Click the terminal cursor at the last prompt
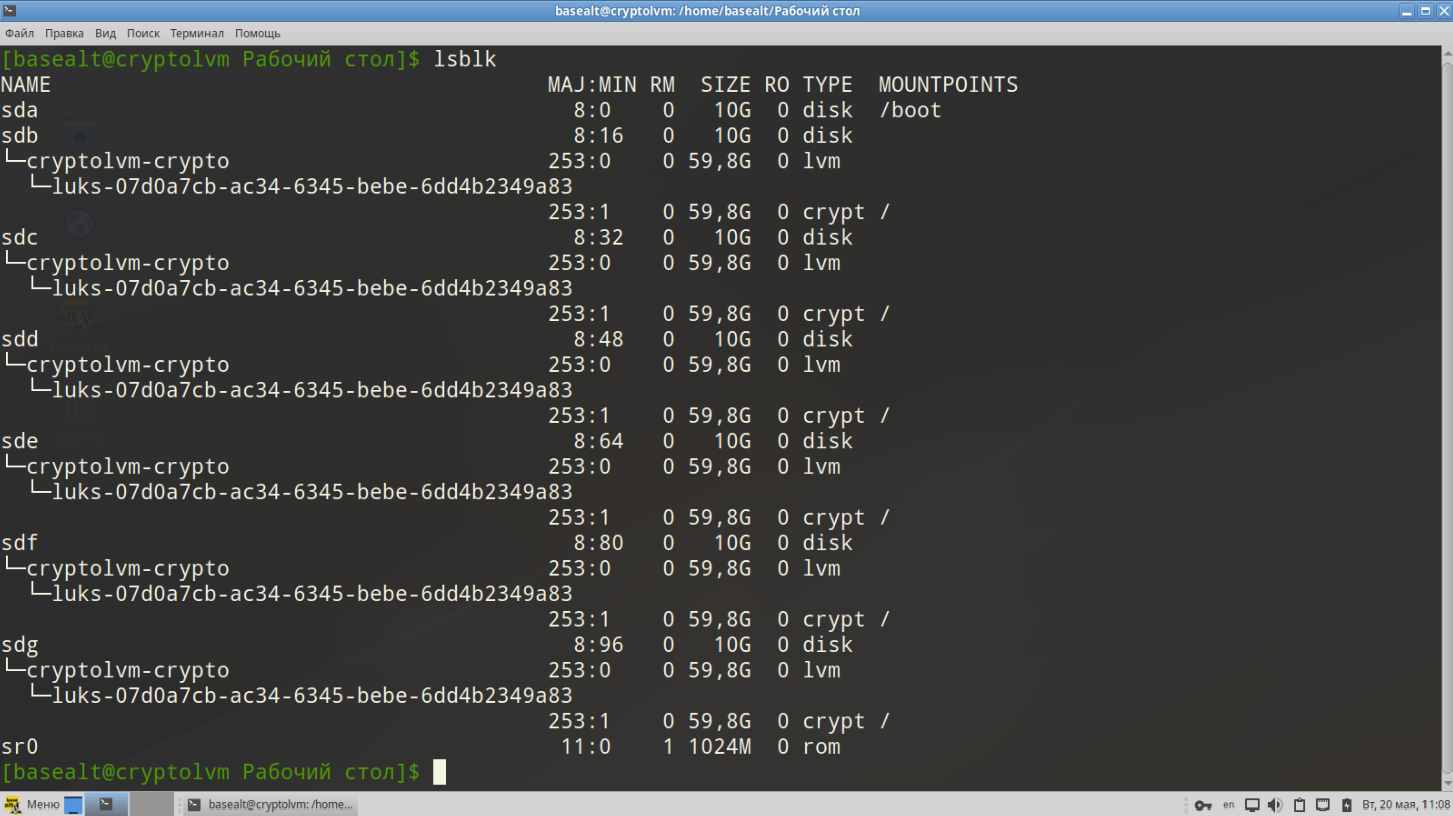 click(439, 772)
